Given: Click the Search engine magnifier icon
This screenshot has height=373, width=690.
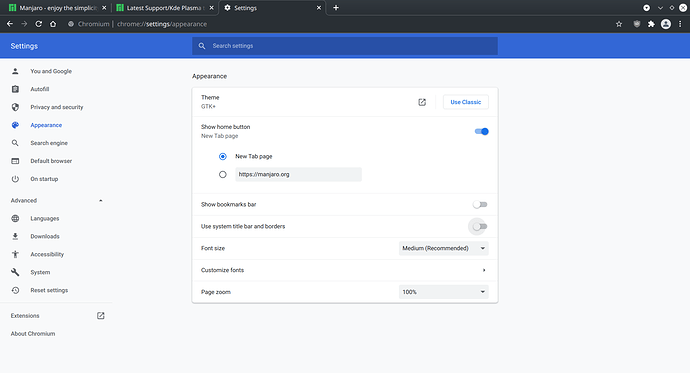Looking at the screenshot, I should tap(15, 143).
